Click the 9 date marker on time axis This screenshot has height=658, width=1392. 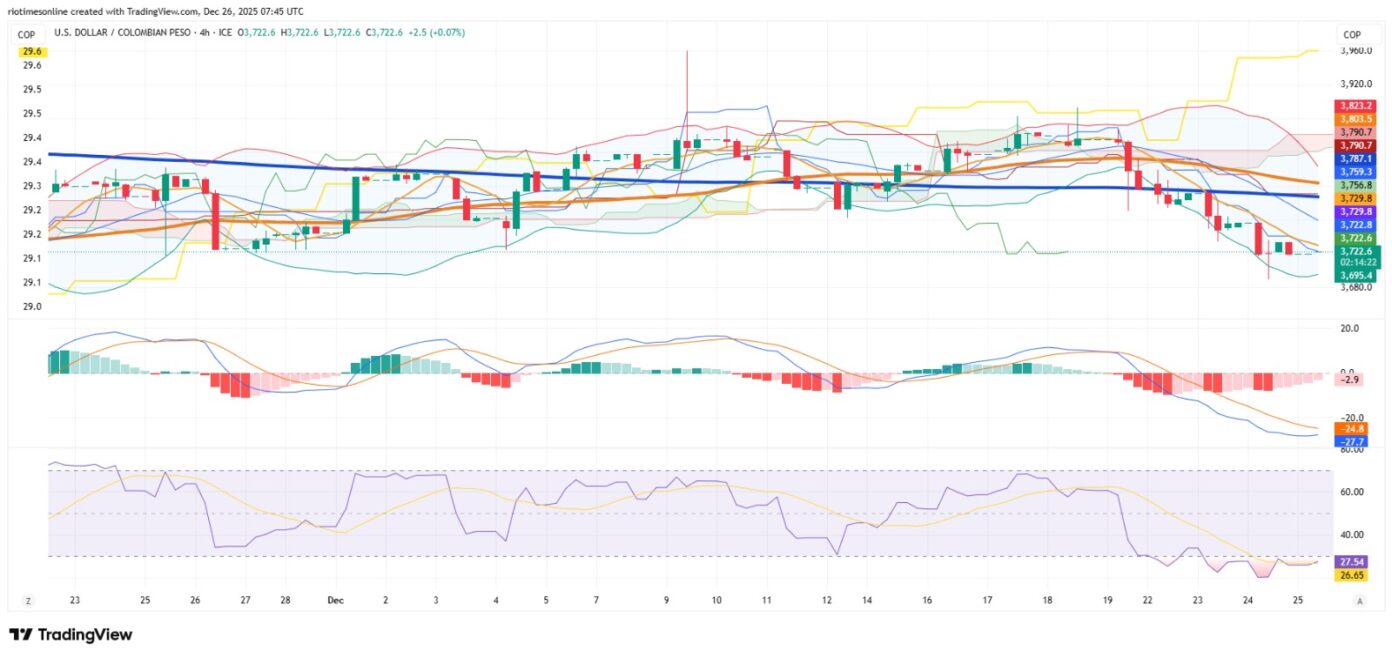tap(666, 600)
